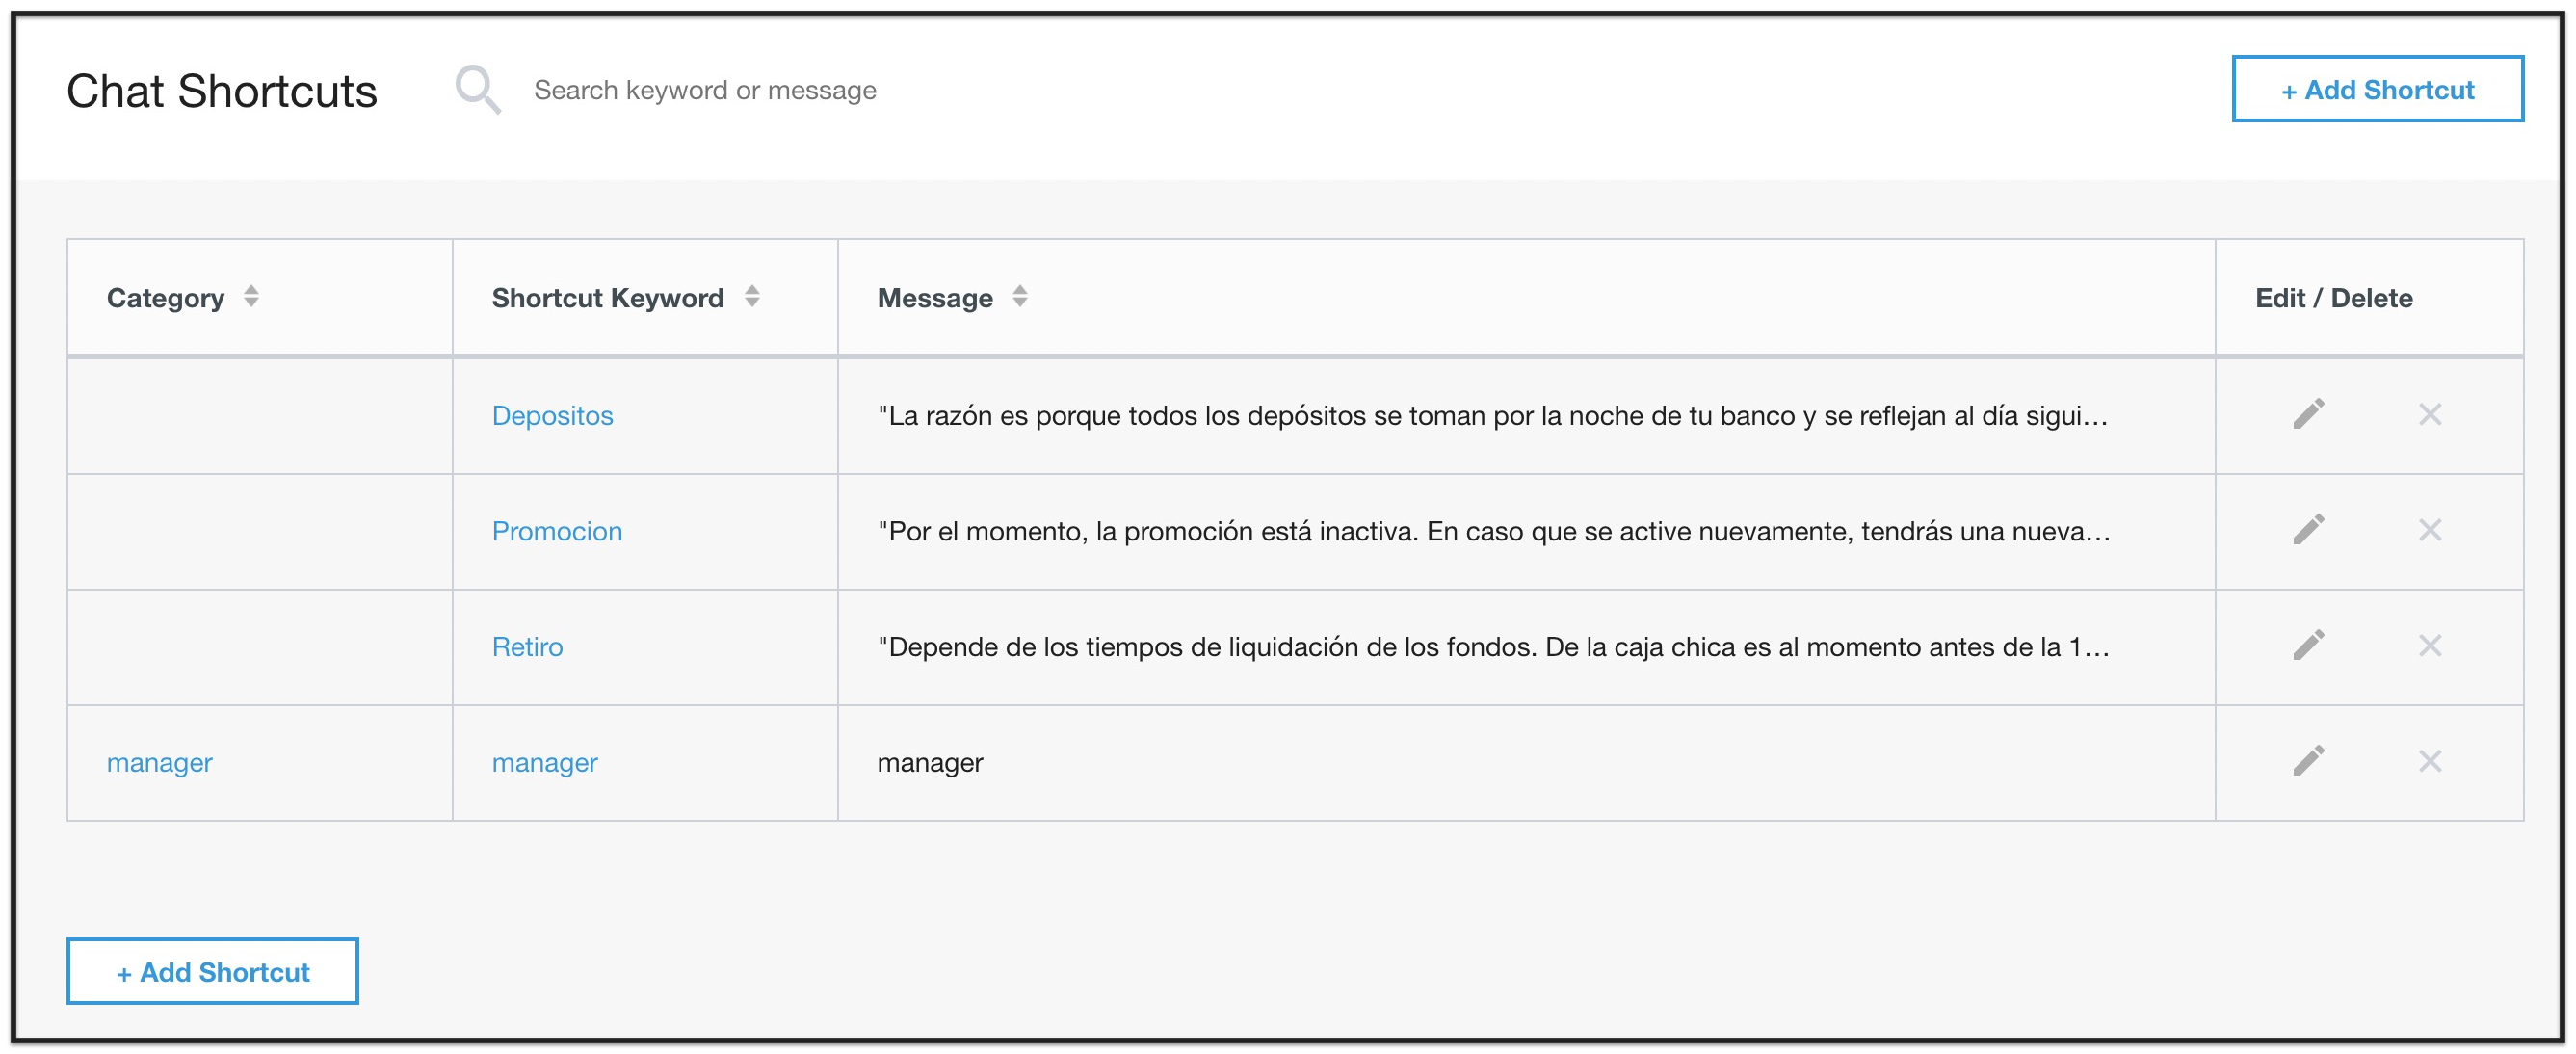Focus the Search keyword or message field
2576x1054 pixels.
tap(900, 90)
